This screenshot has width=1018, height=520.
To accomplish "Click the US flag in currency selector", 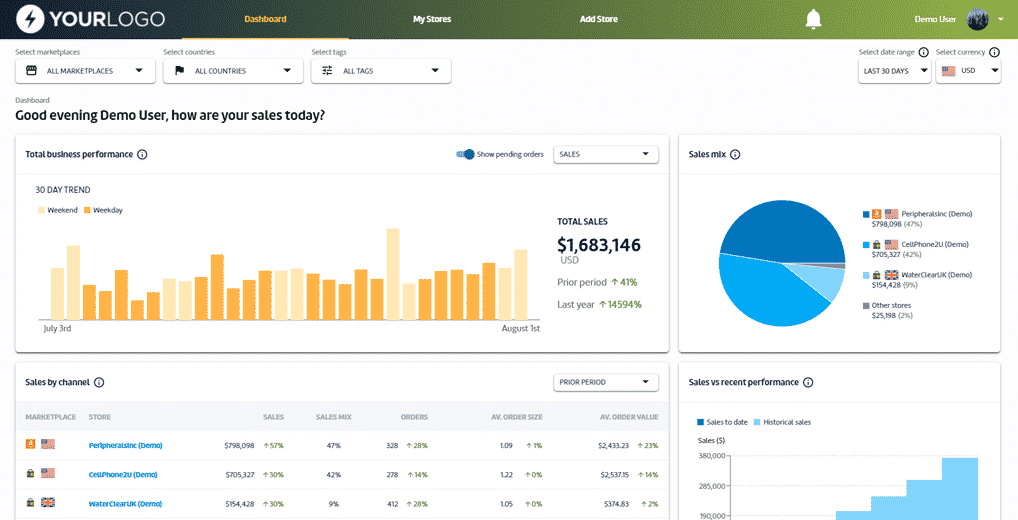I will click(x=949, y=71).
